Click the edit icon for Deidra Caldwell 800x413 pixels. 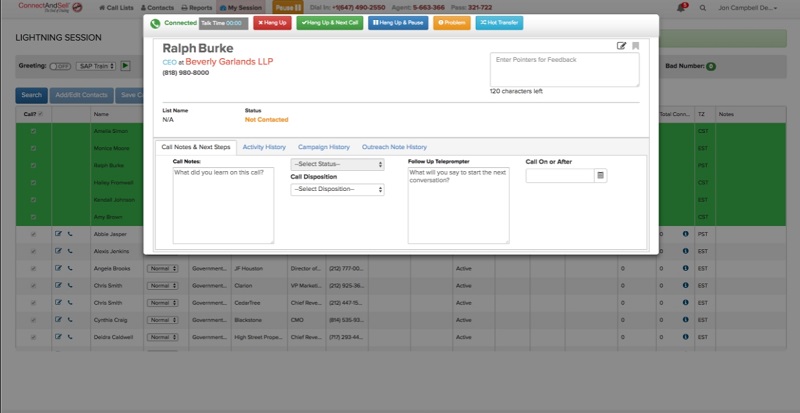pos(58,337)
